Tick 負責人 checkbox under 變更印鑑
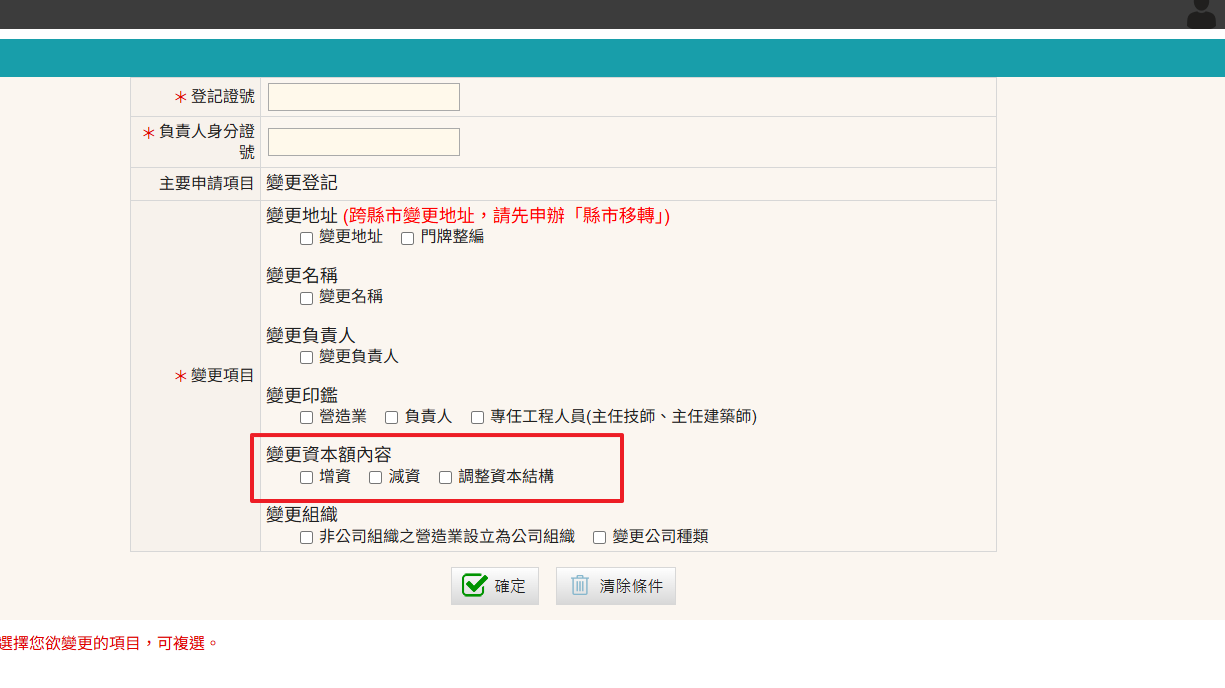The width and height of the screenshot is (1225, 688). point(392,418)
